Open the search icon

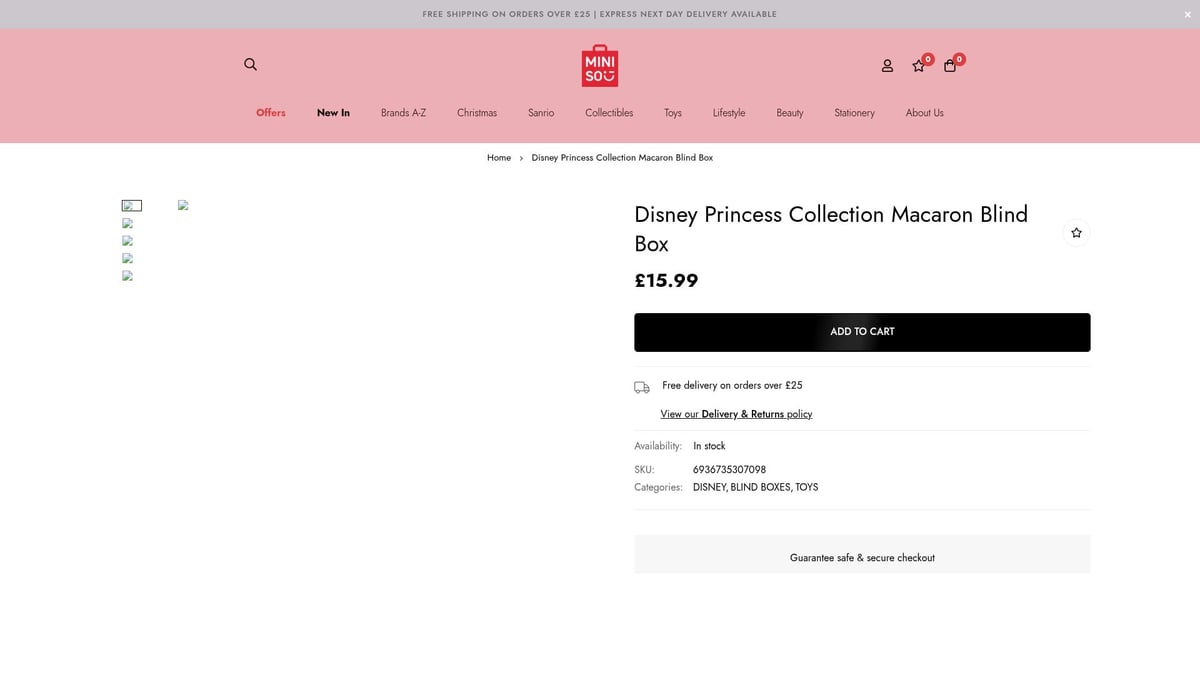coord(250,64)
